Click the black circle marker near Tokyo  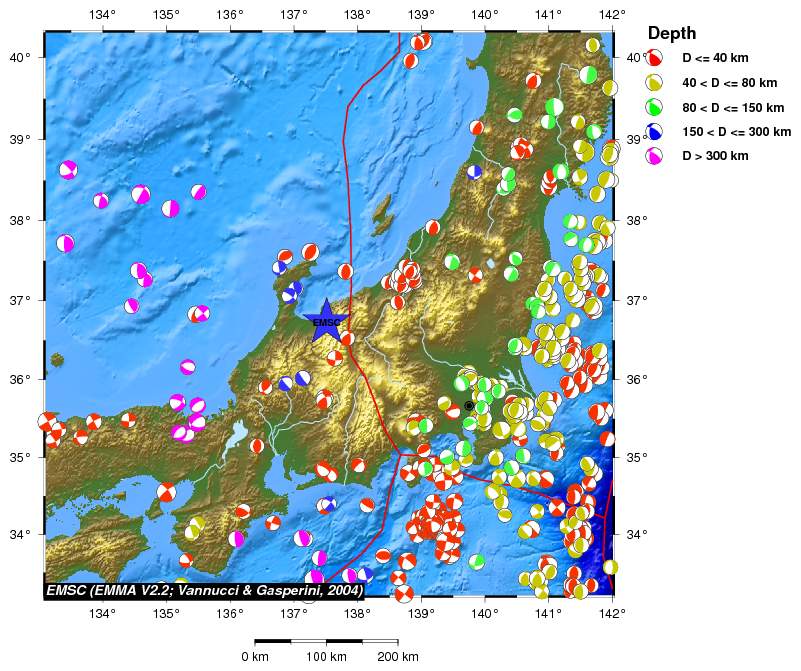pos(469,406)
